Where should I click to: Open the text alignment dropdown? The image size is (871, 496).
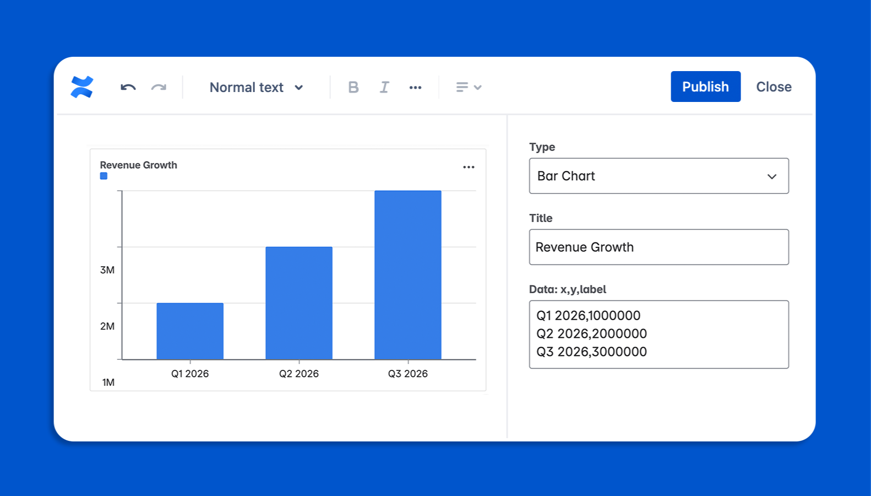click(468, 87)
